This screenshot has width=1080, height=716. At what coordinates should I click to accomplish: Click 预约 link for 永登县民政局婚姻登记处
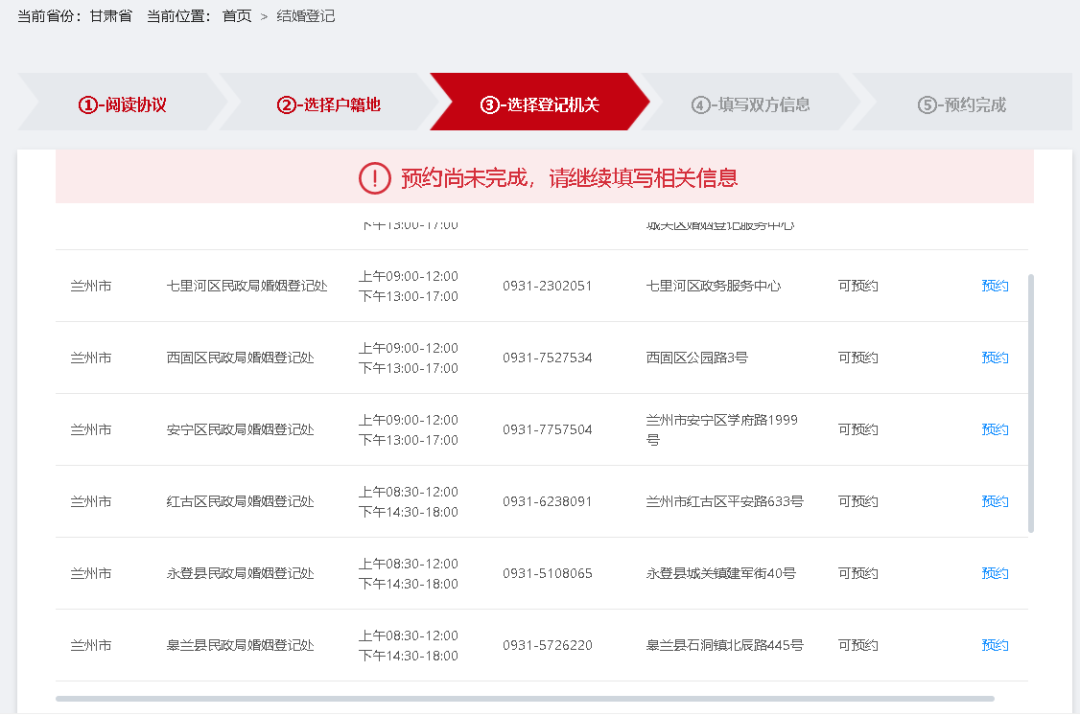click(994, 574)
